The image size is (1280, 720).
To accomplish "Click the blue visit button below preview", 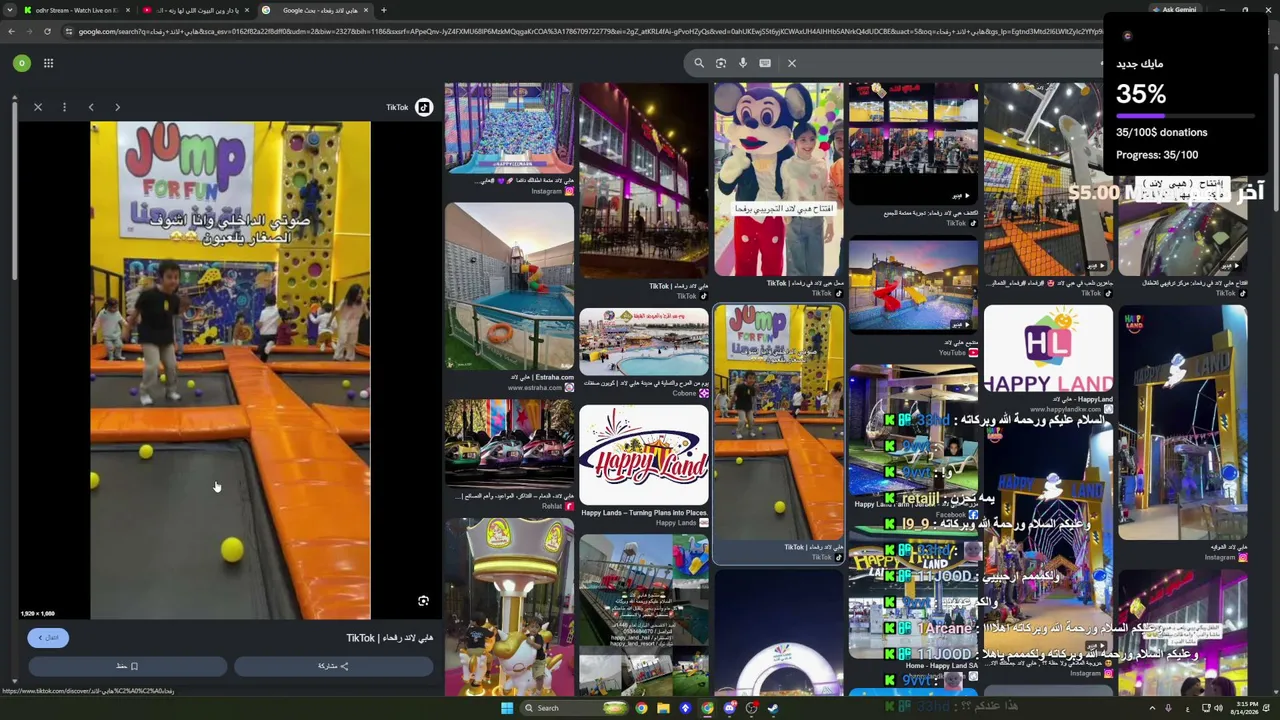I will tap(48, 638).
